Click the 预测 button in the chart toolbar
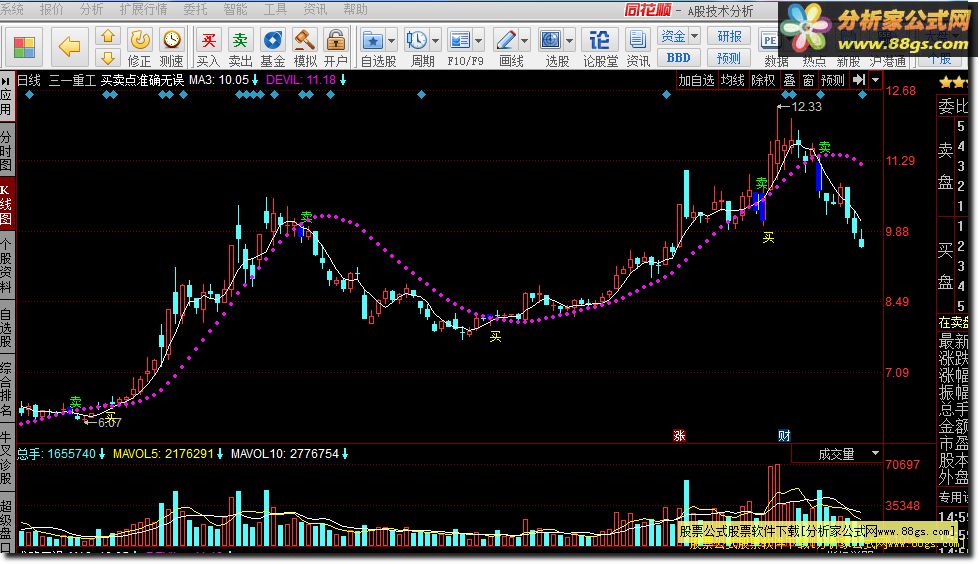Viewport: 980px width, 564px height. tap(832, 80)
